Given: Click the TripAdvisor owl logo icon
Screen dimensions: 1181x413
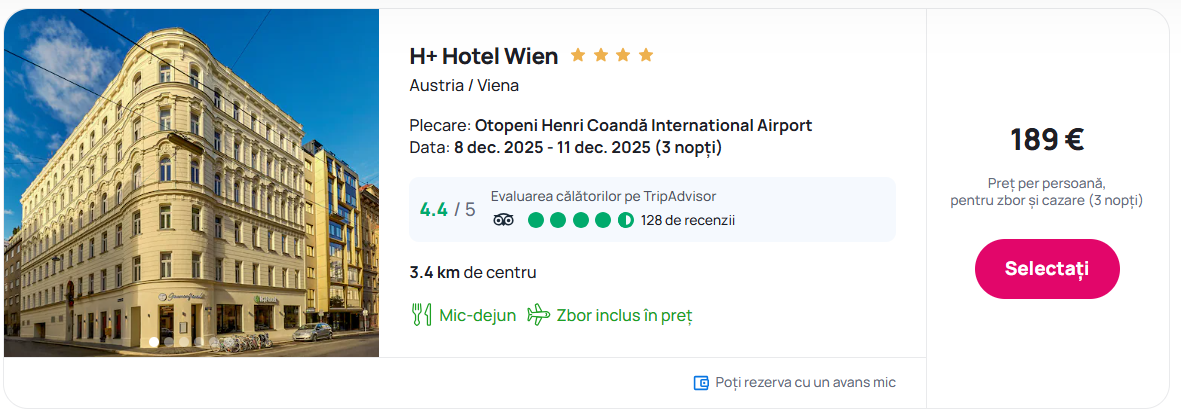Looking at the screenshot, I should 503,220.
